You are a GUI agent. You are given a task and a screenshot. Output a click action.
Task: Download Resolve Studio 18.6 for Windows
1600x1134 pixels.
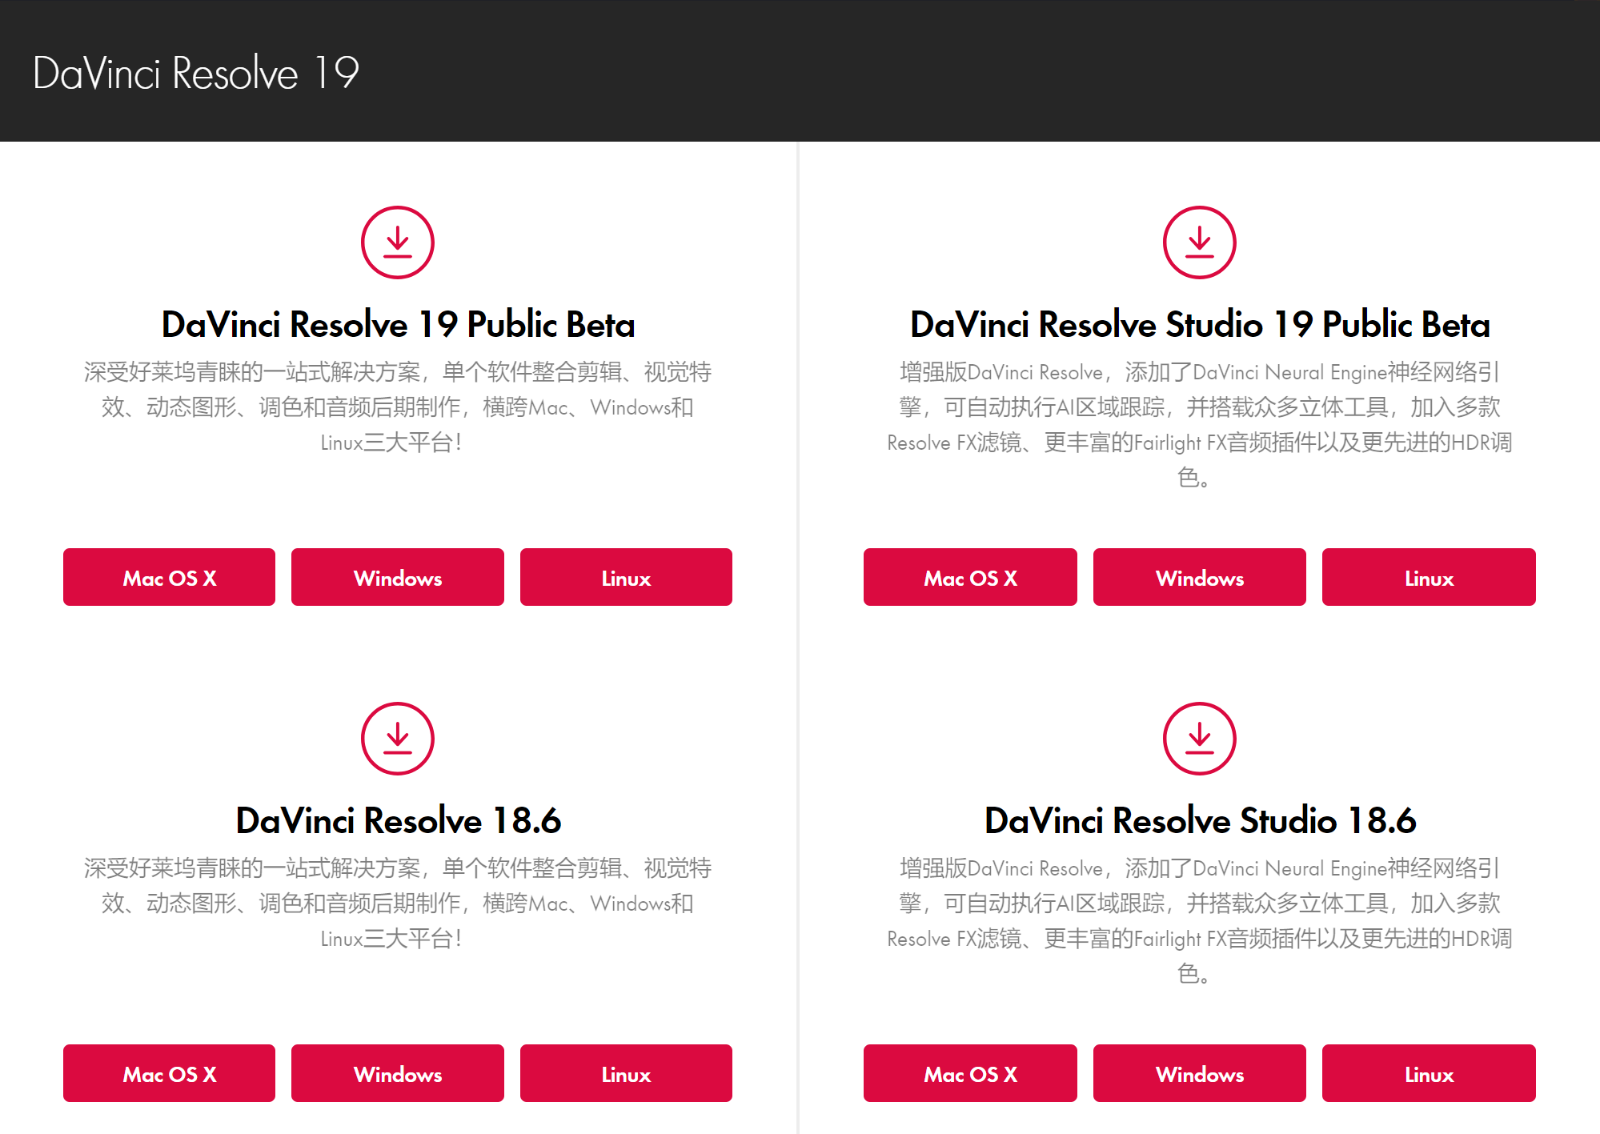[1200, 1073]
